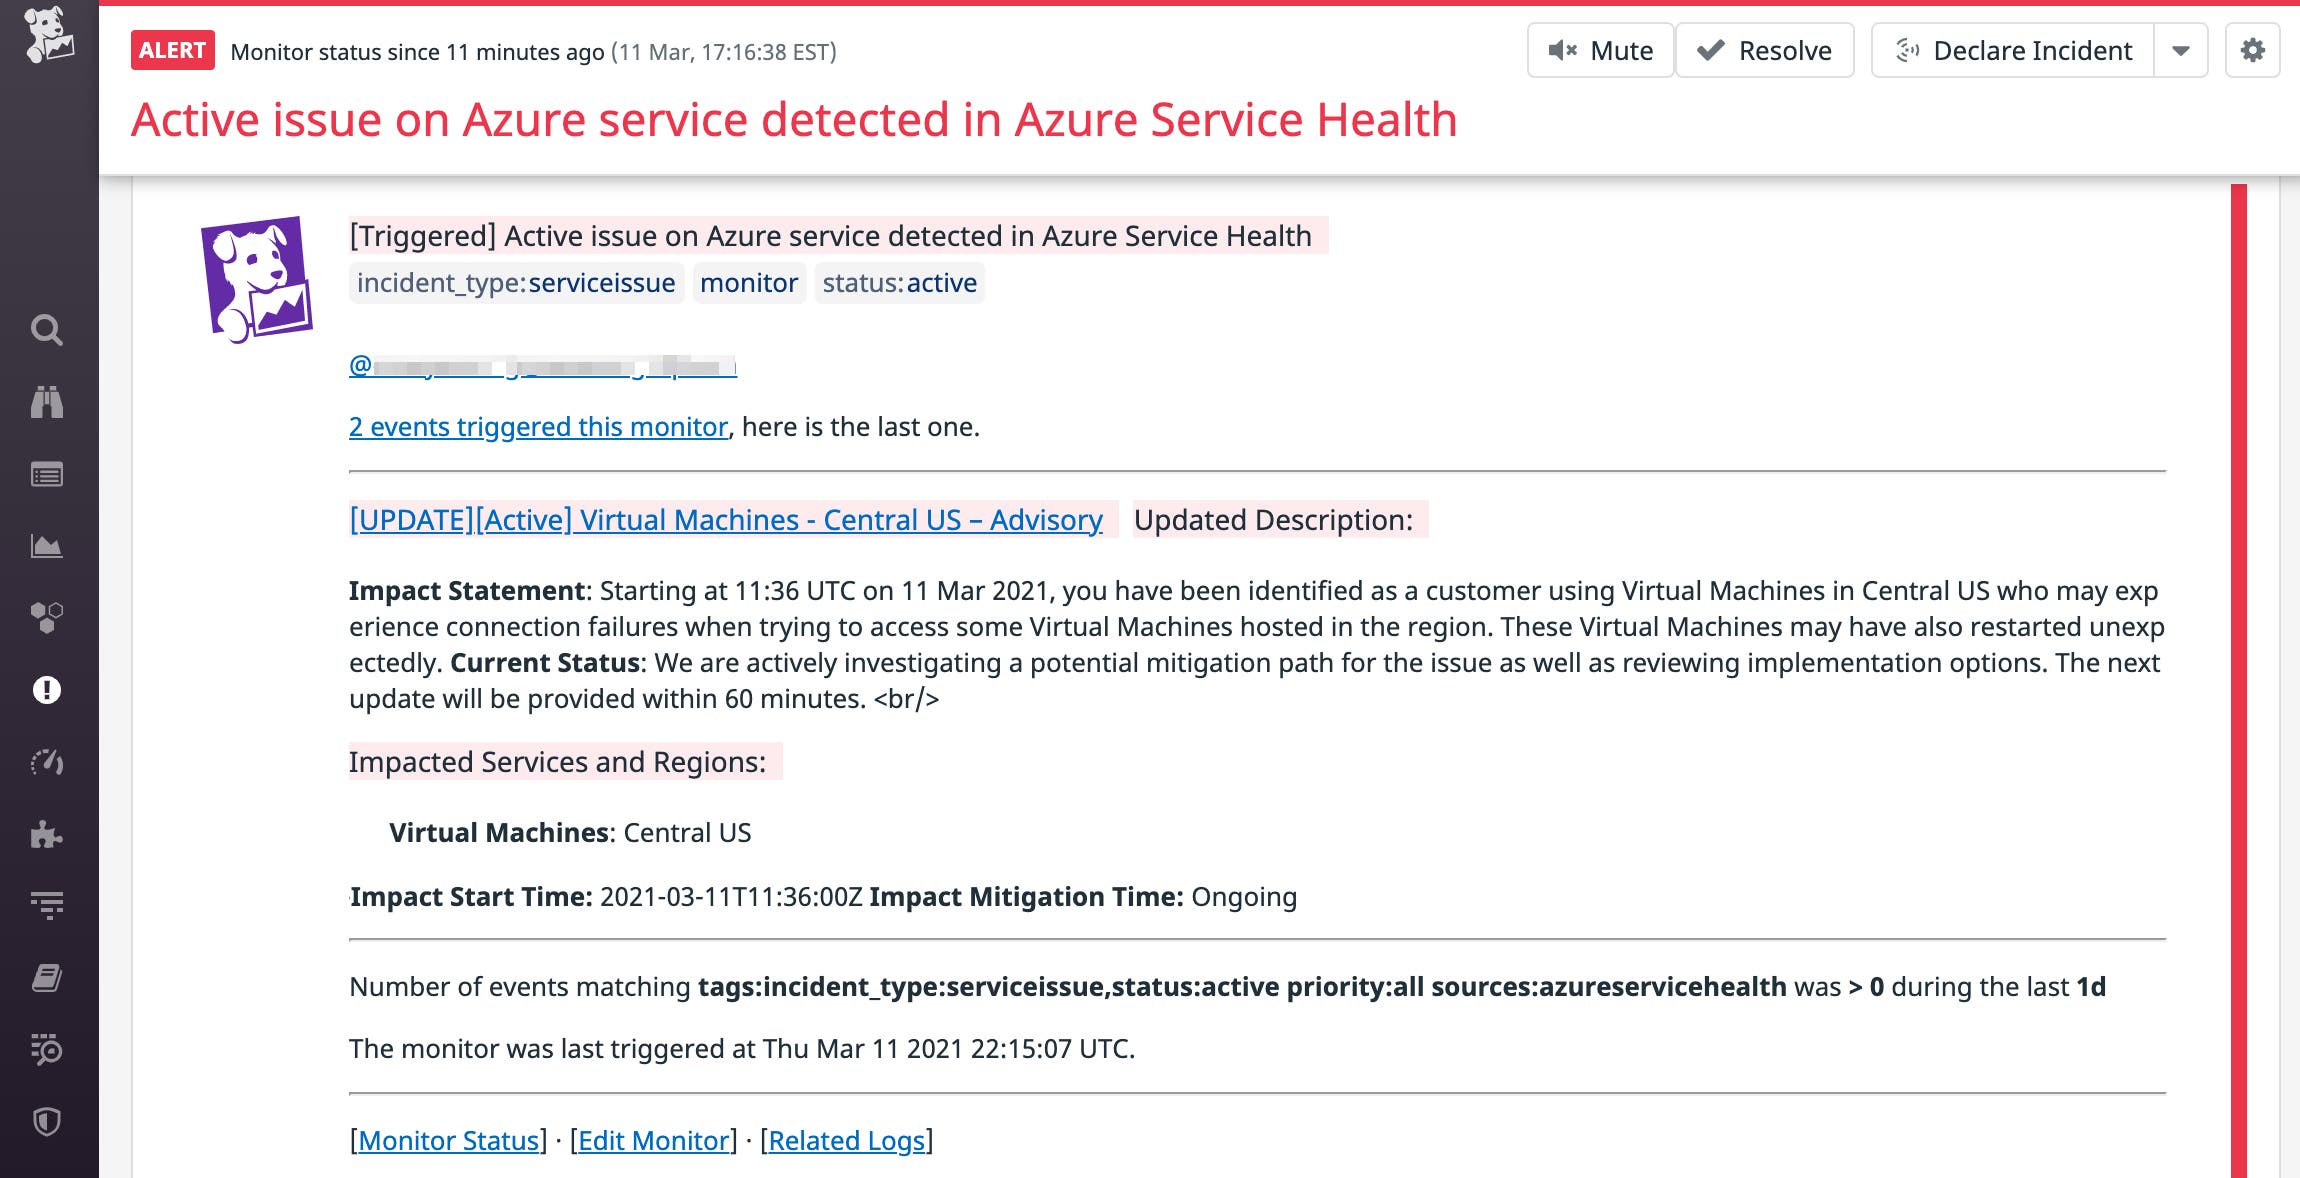Image resolution: width=2300 pixels, height=1178 pixels.
Task: Open '2 events triggered this monitor' link
Action: pos(537,426)
